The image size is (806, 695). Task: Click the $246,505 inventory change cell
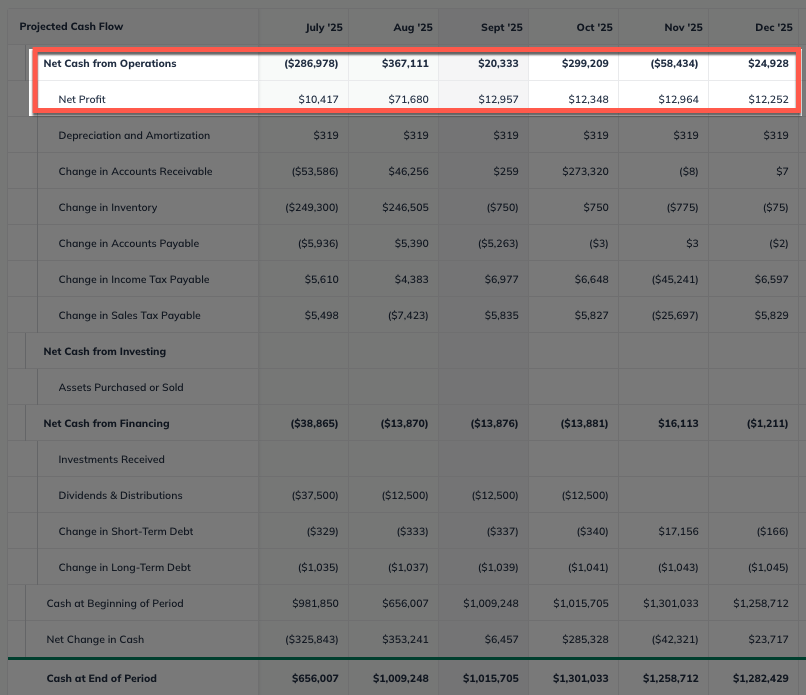point(405,207)
